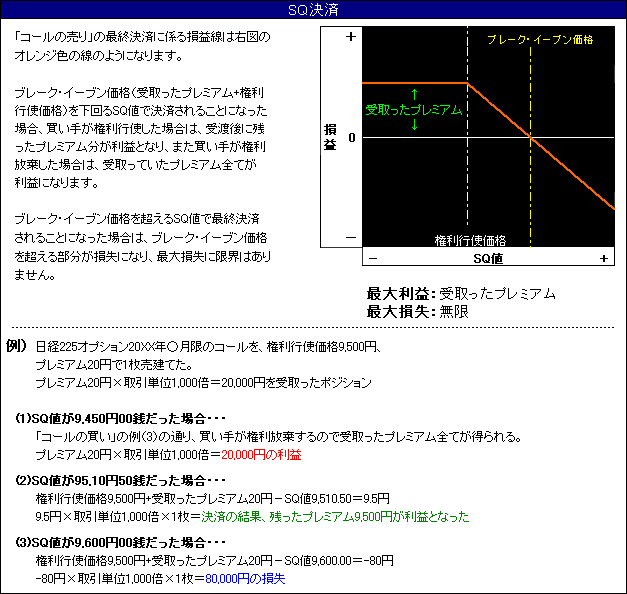Click the red '20,000円の利益' text

[261, 455]
